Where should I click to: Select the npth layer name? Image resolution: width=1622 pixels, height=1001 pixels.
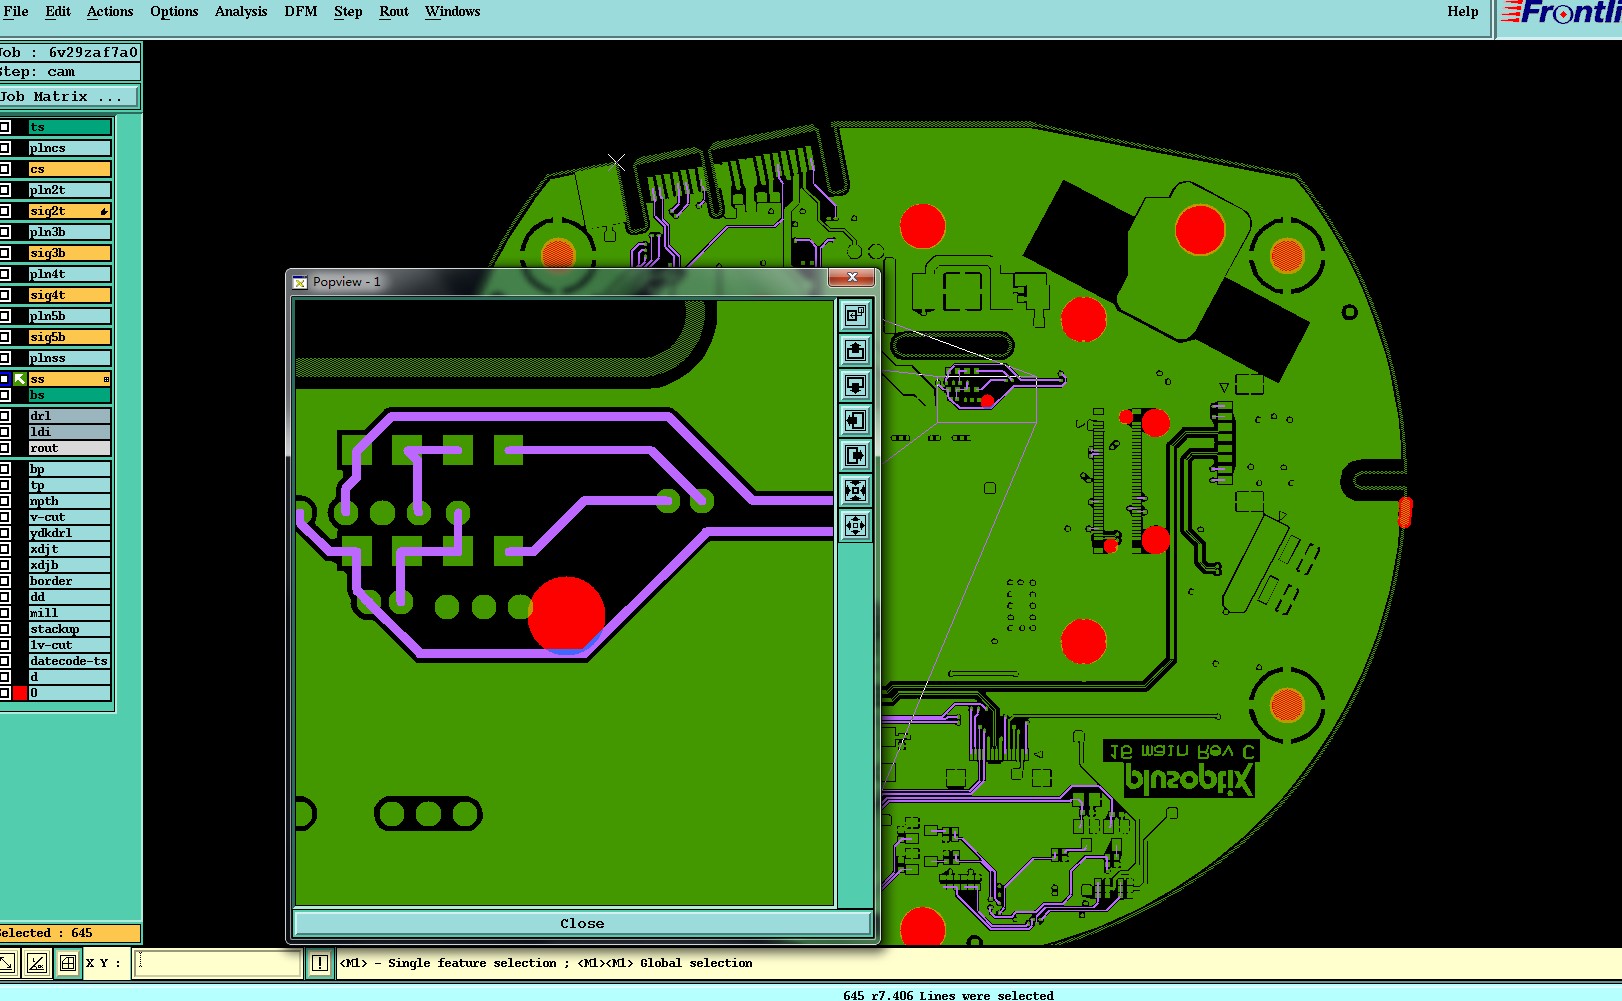[x=69, y=501]
